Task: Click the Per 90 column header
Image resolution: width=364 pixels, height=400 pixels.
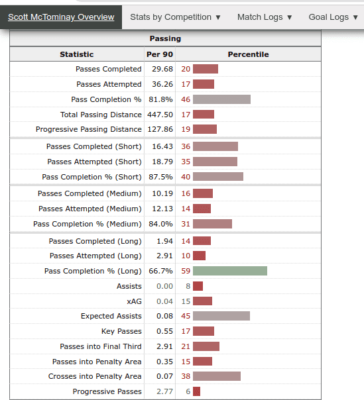Action: click(160, 54)
